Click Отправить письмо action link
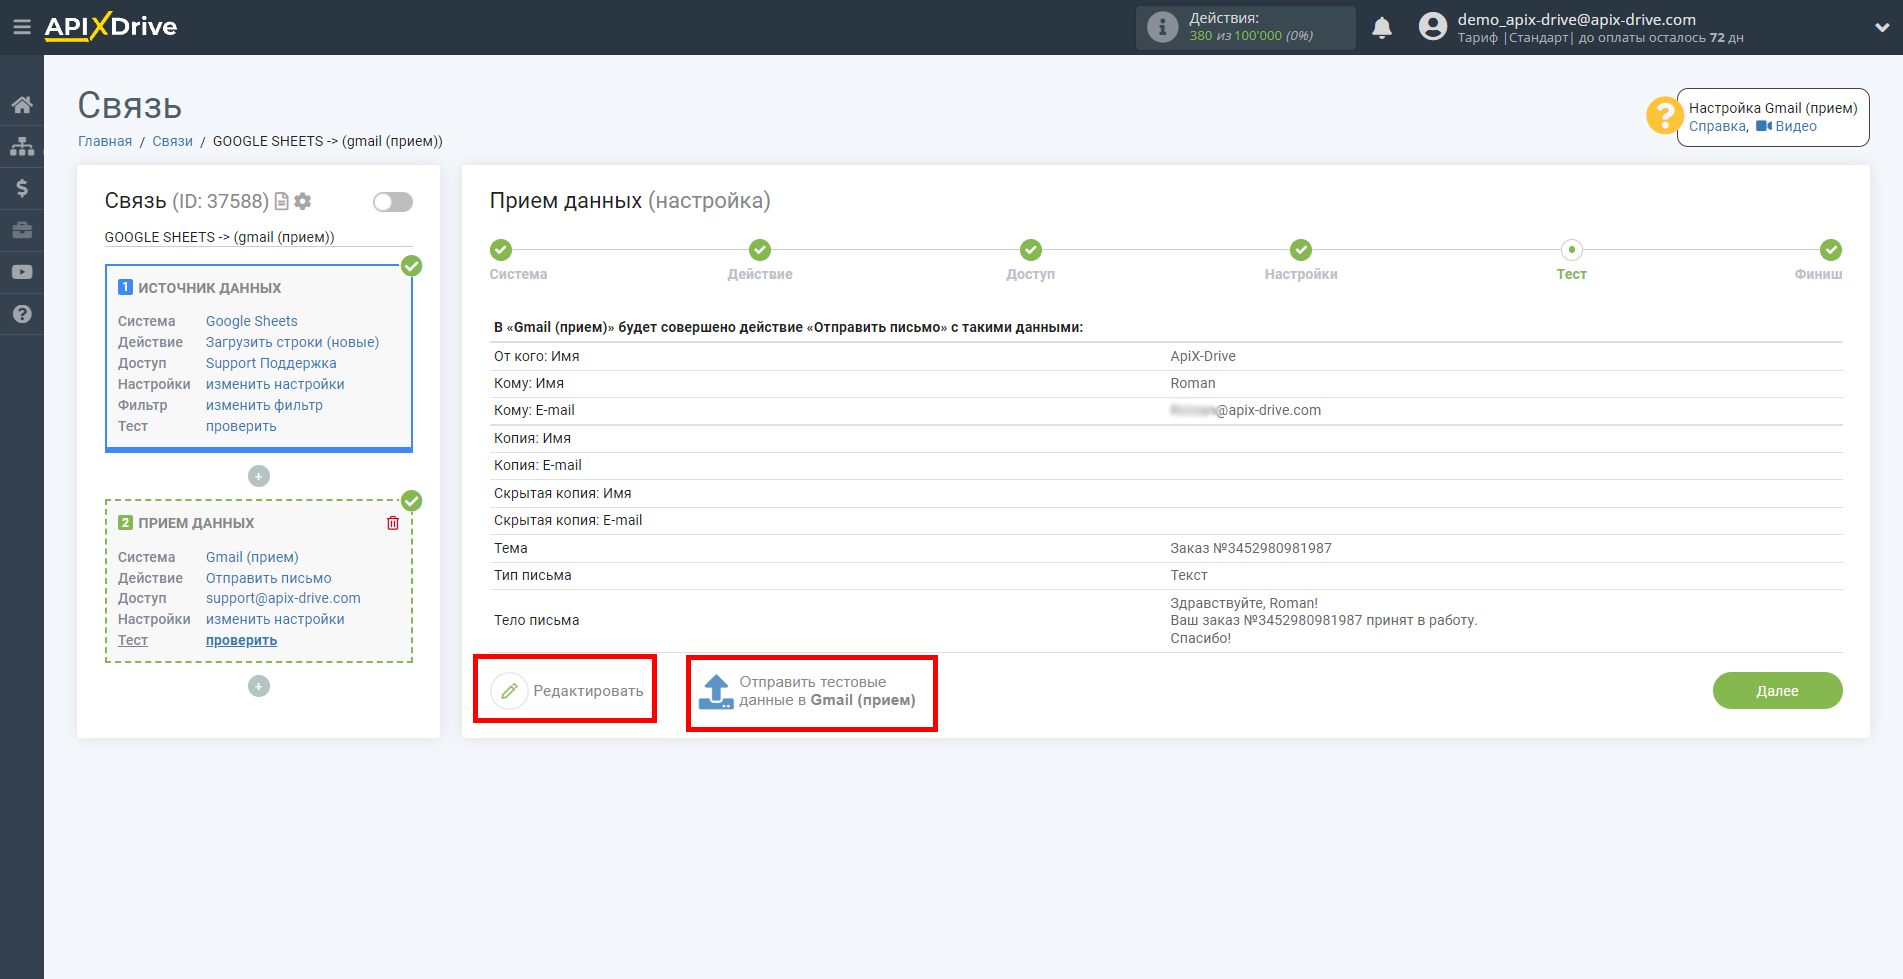 point(268,578)
